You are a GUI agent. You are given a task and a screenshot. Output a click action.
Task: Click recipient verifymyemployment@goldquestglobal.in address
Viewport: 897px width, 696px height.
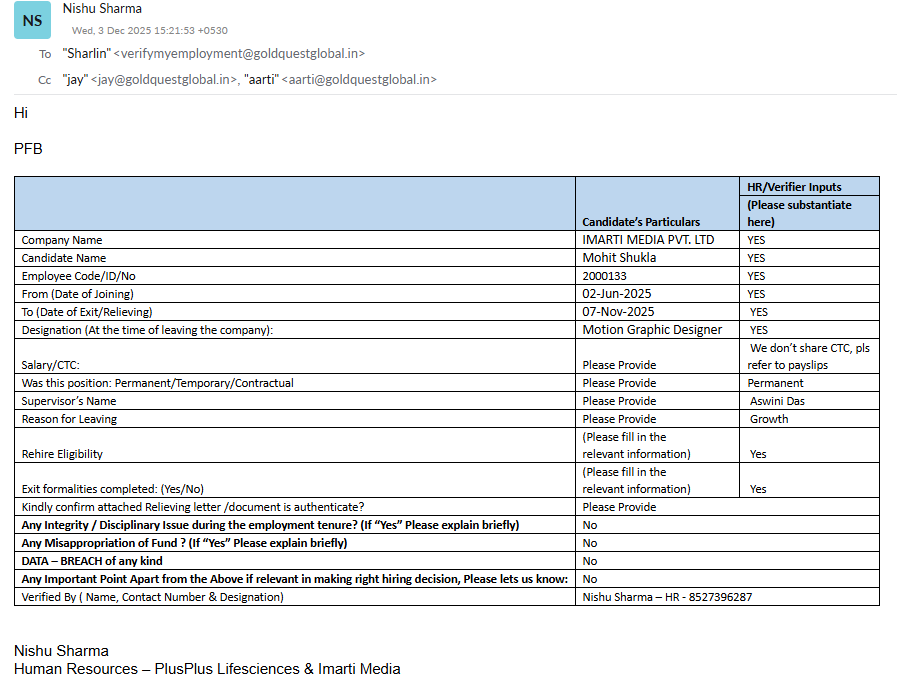pyautogui.click(x=239, y=54)
